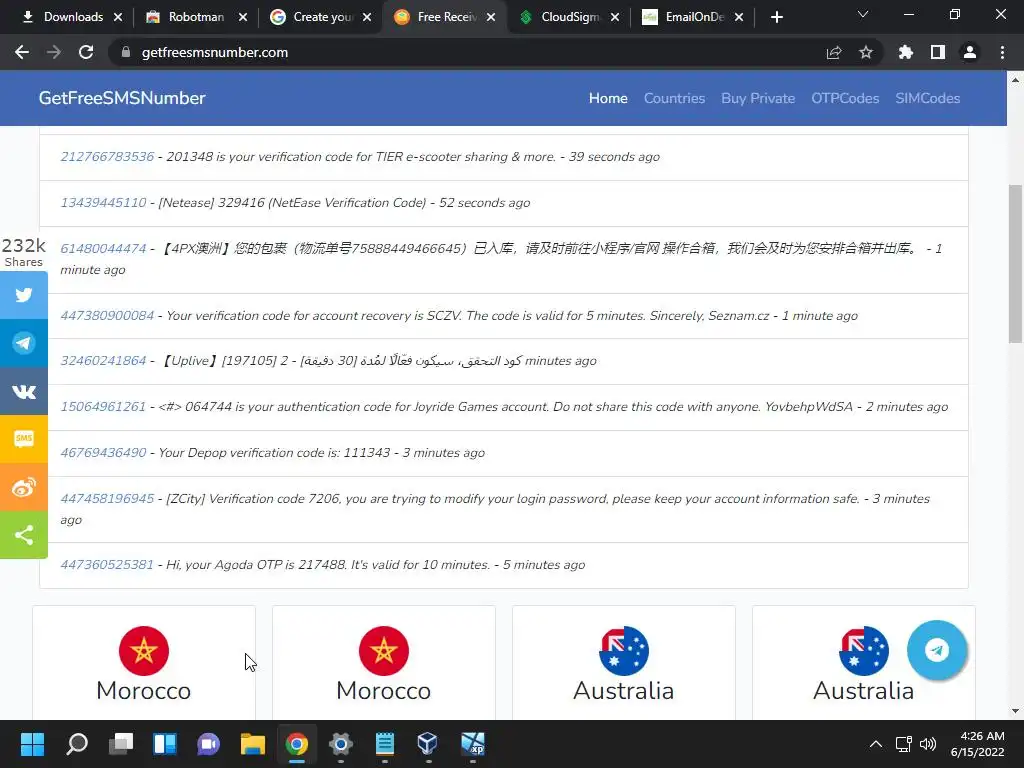This screenshot has width=1024, height=768.
Task: Click the GetFreeSMSNumber site logo
Action: click(x=122, y=98)
